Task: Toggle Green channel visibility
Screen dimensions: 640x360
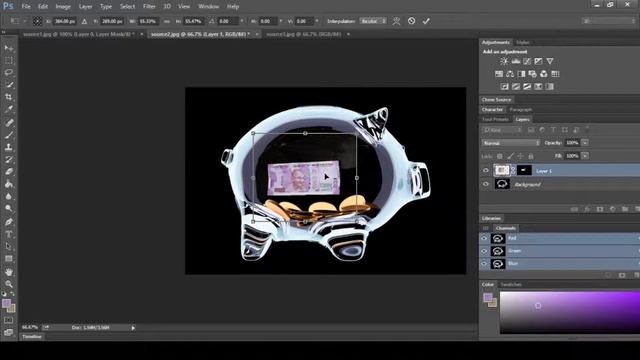Action: click(484, 251)
